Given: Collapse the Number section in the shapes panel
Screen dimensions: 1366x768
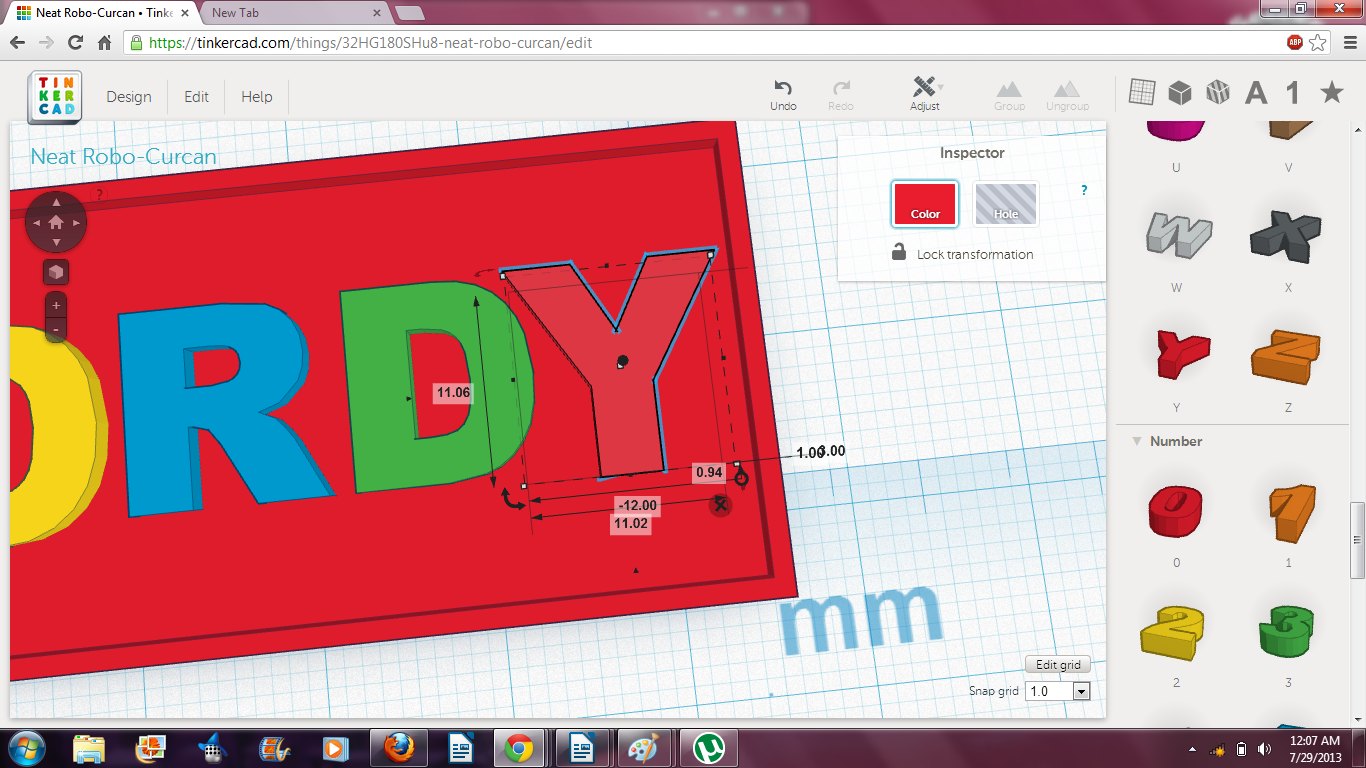Looking at the screenshot, I should click(1138, 441).
